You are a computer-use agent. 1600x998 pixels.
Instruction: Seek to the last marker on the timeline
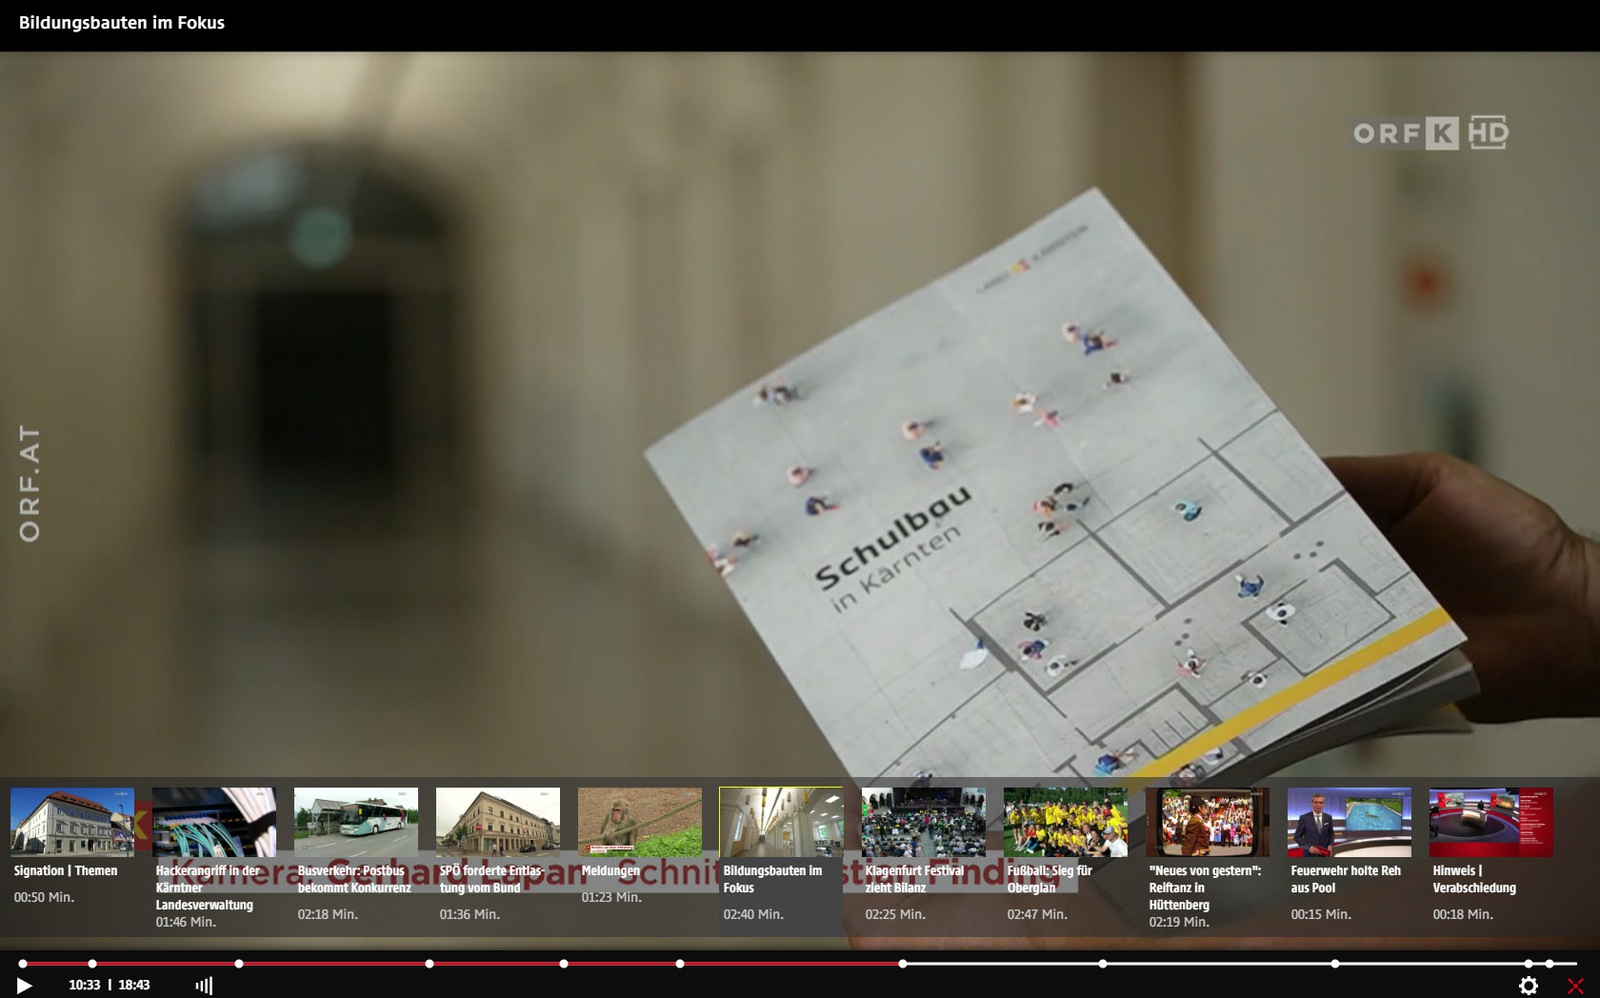pyautogui.click(x=1549, y=963)
